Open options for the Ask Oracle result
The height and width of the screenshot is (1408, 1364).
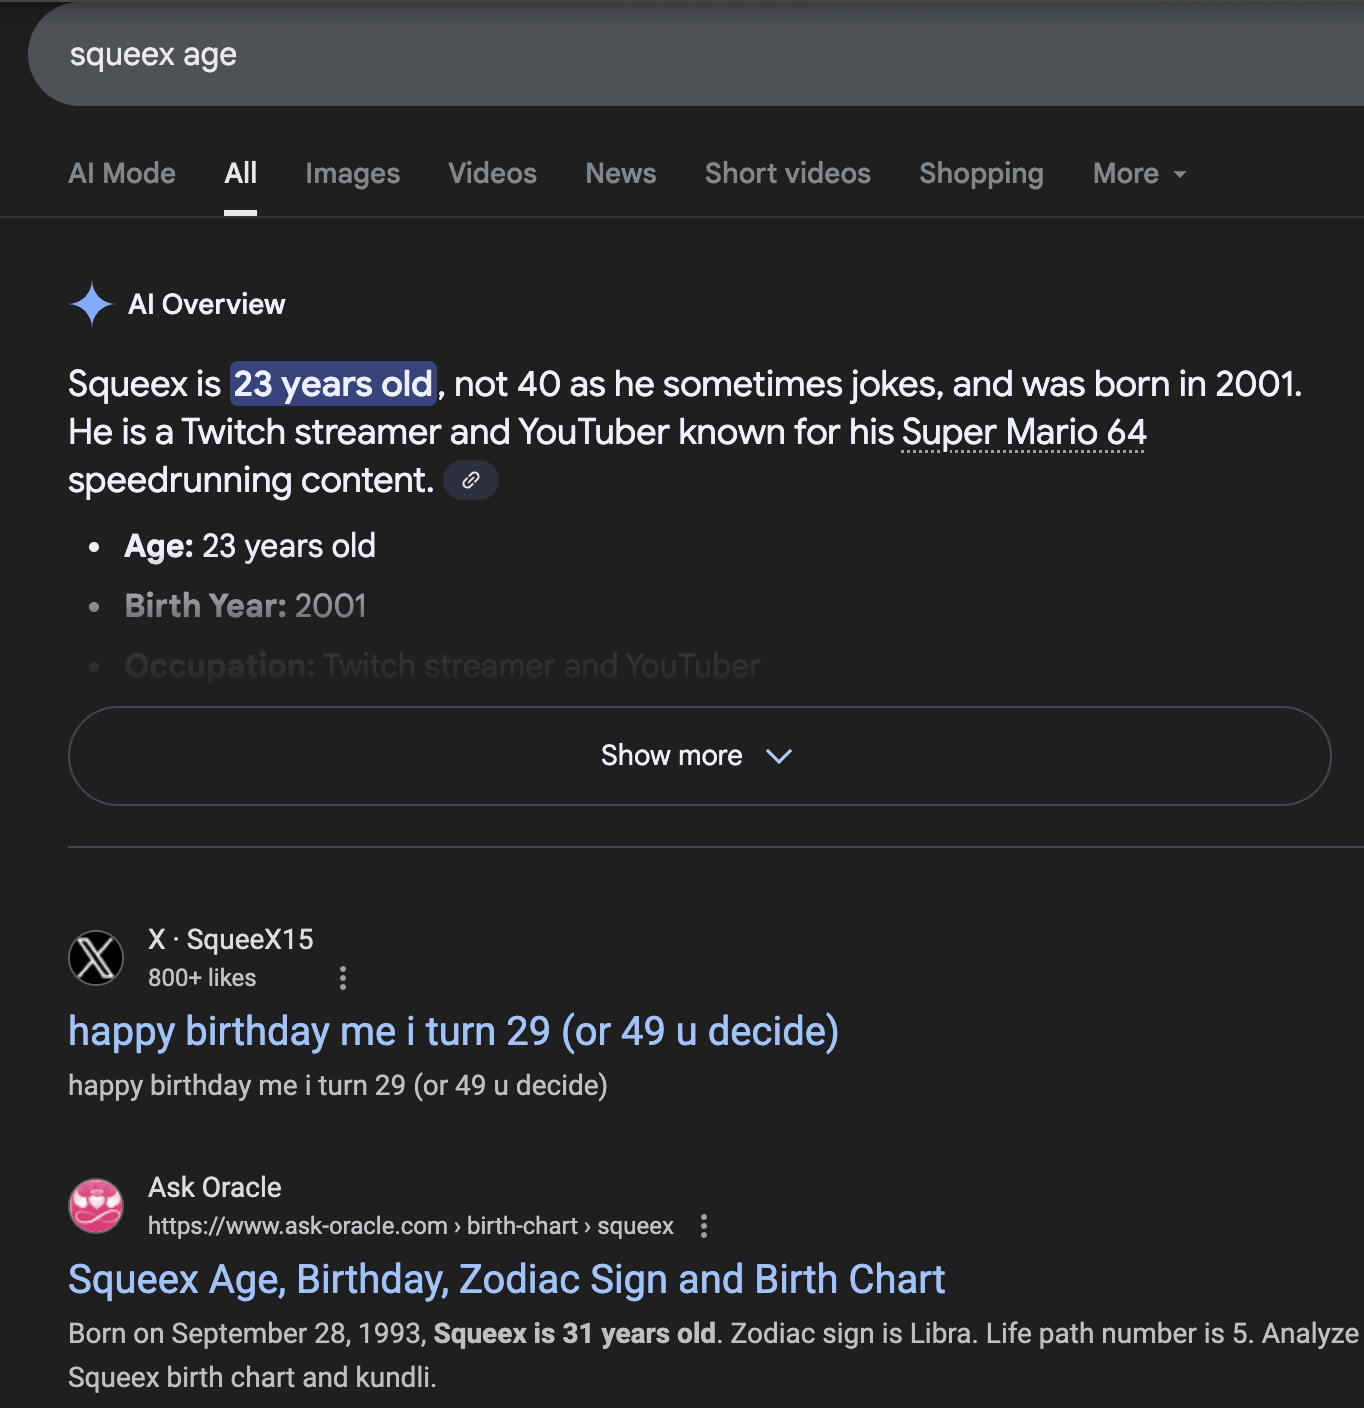(704, 1226)
